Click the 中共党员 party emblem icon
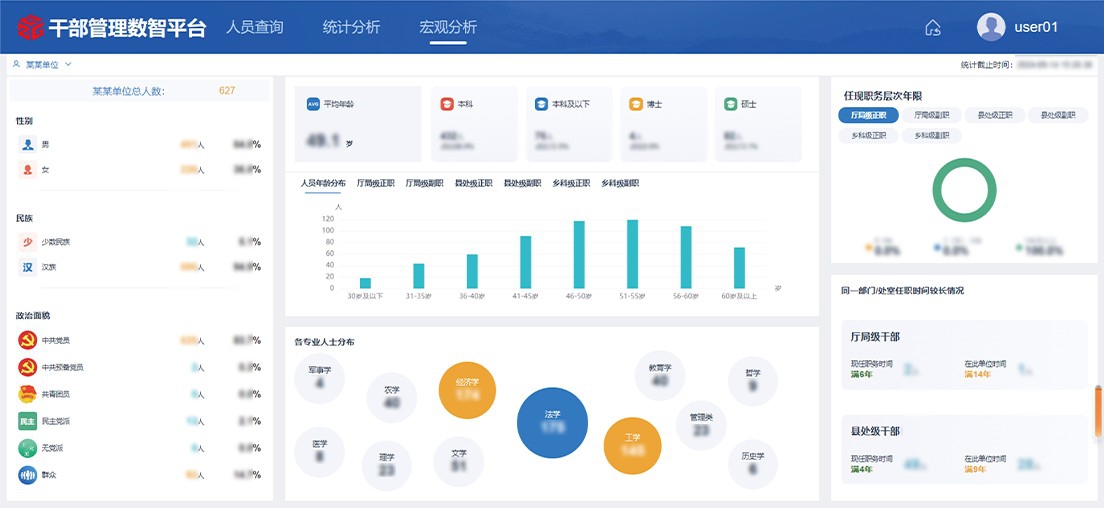 [27, 340]
